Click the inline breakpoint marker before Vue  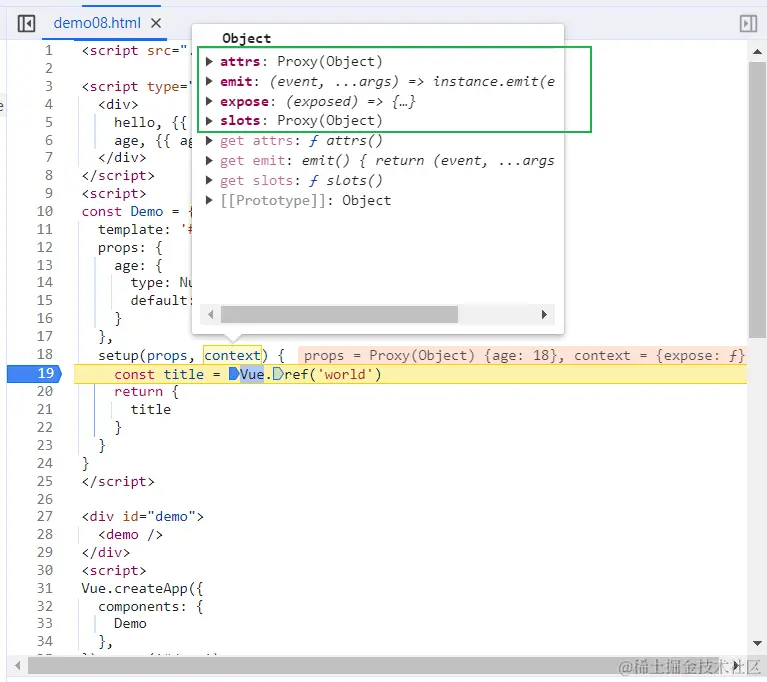point(234,374)
